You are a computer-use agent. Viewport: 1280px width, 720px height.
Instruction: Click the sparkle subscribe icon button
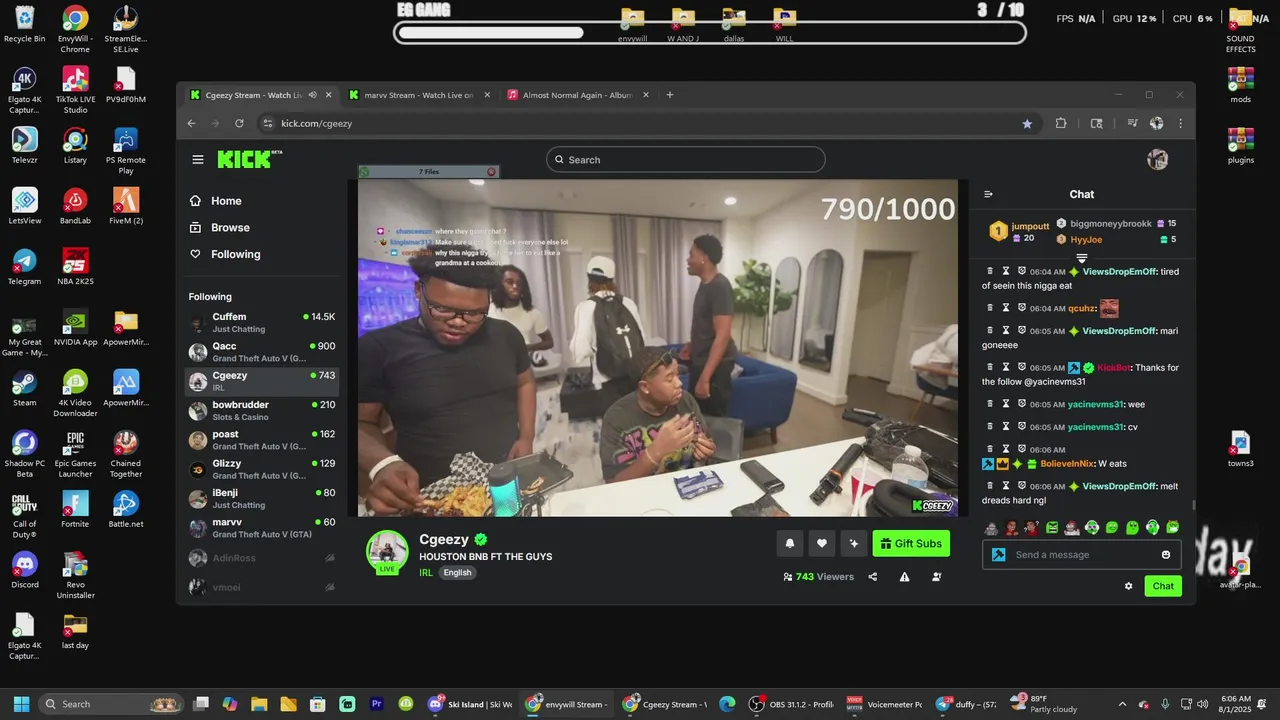pos(854,543)
